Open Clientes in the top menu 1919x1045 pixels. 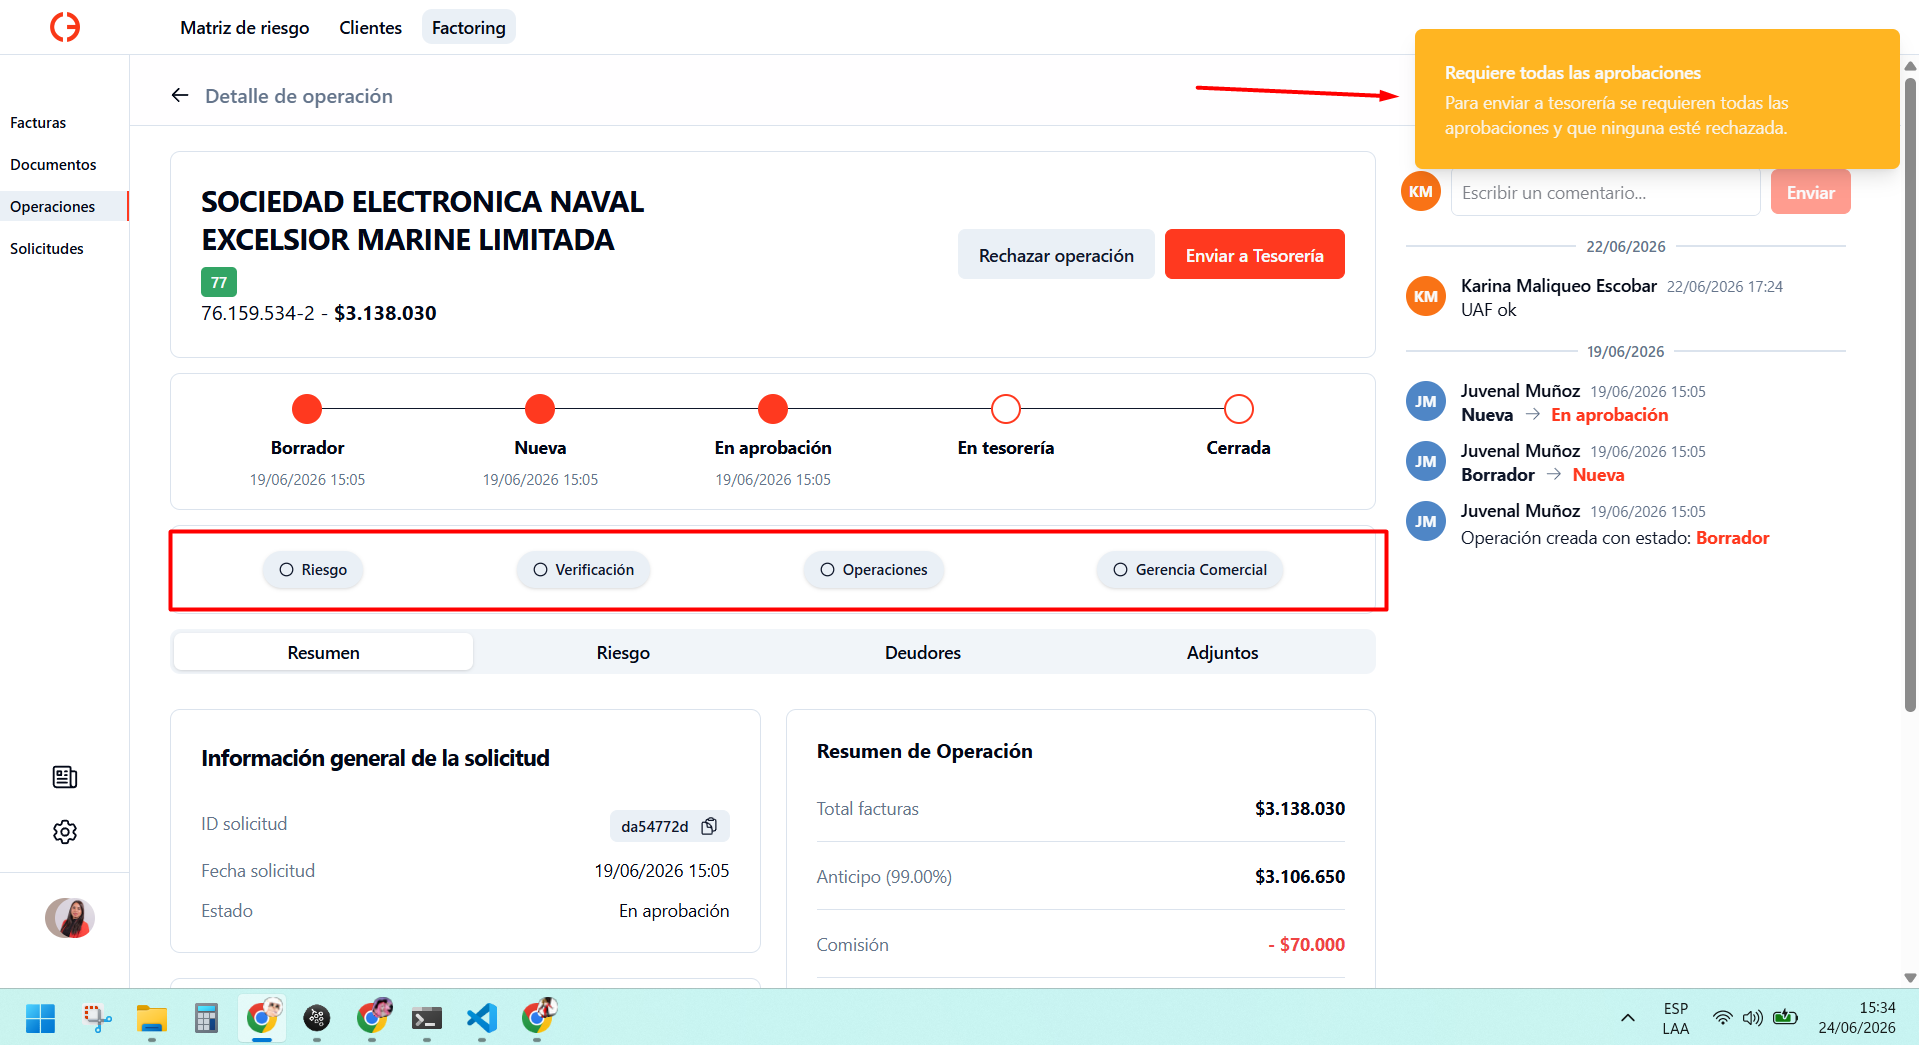pos(370,28)
